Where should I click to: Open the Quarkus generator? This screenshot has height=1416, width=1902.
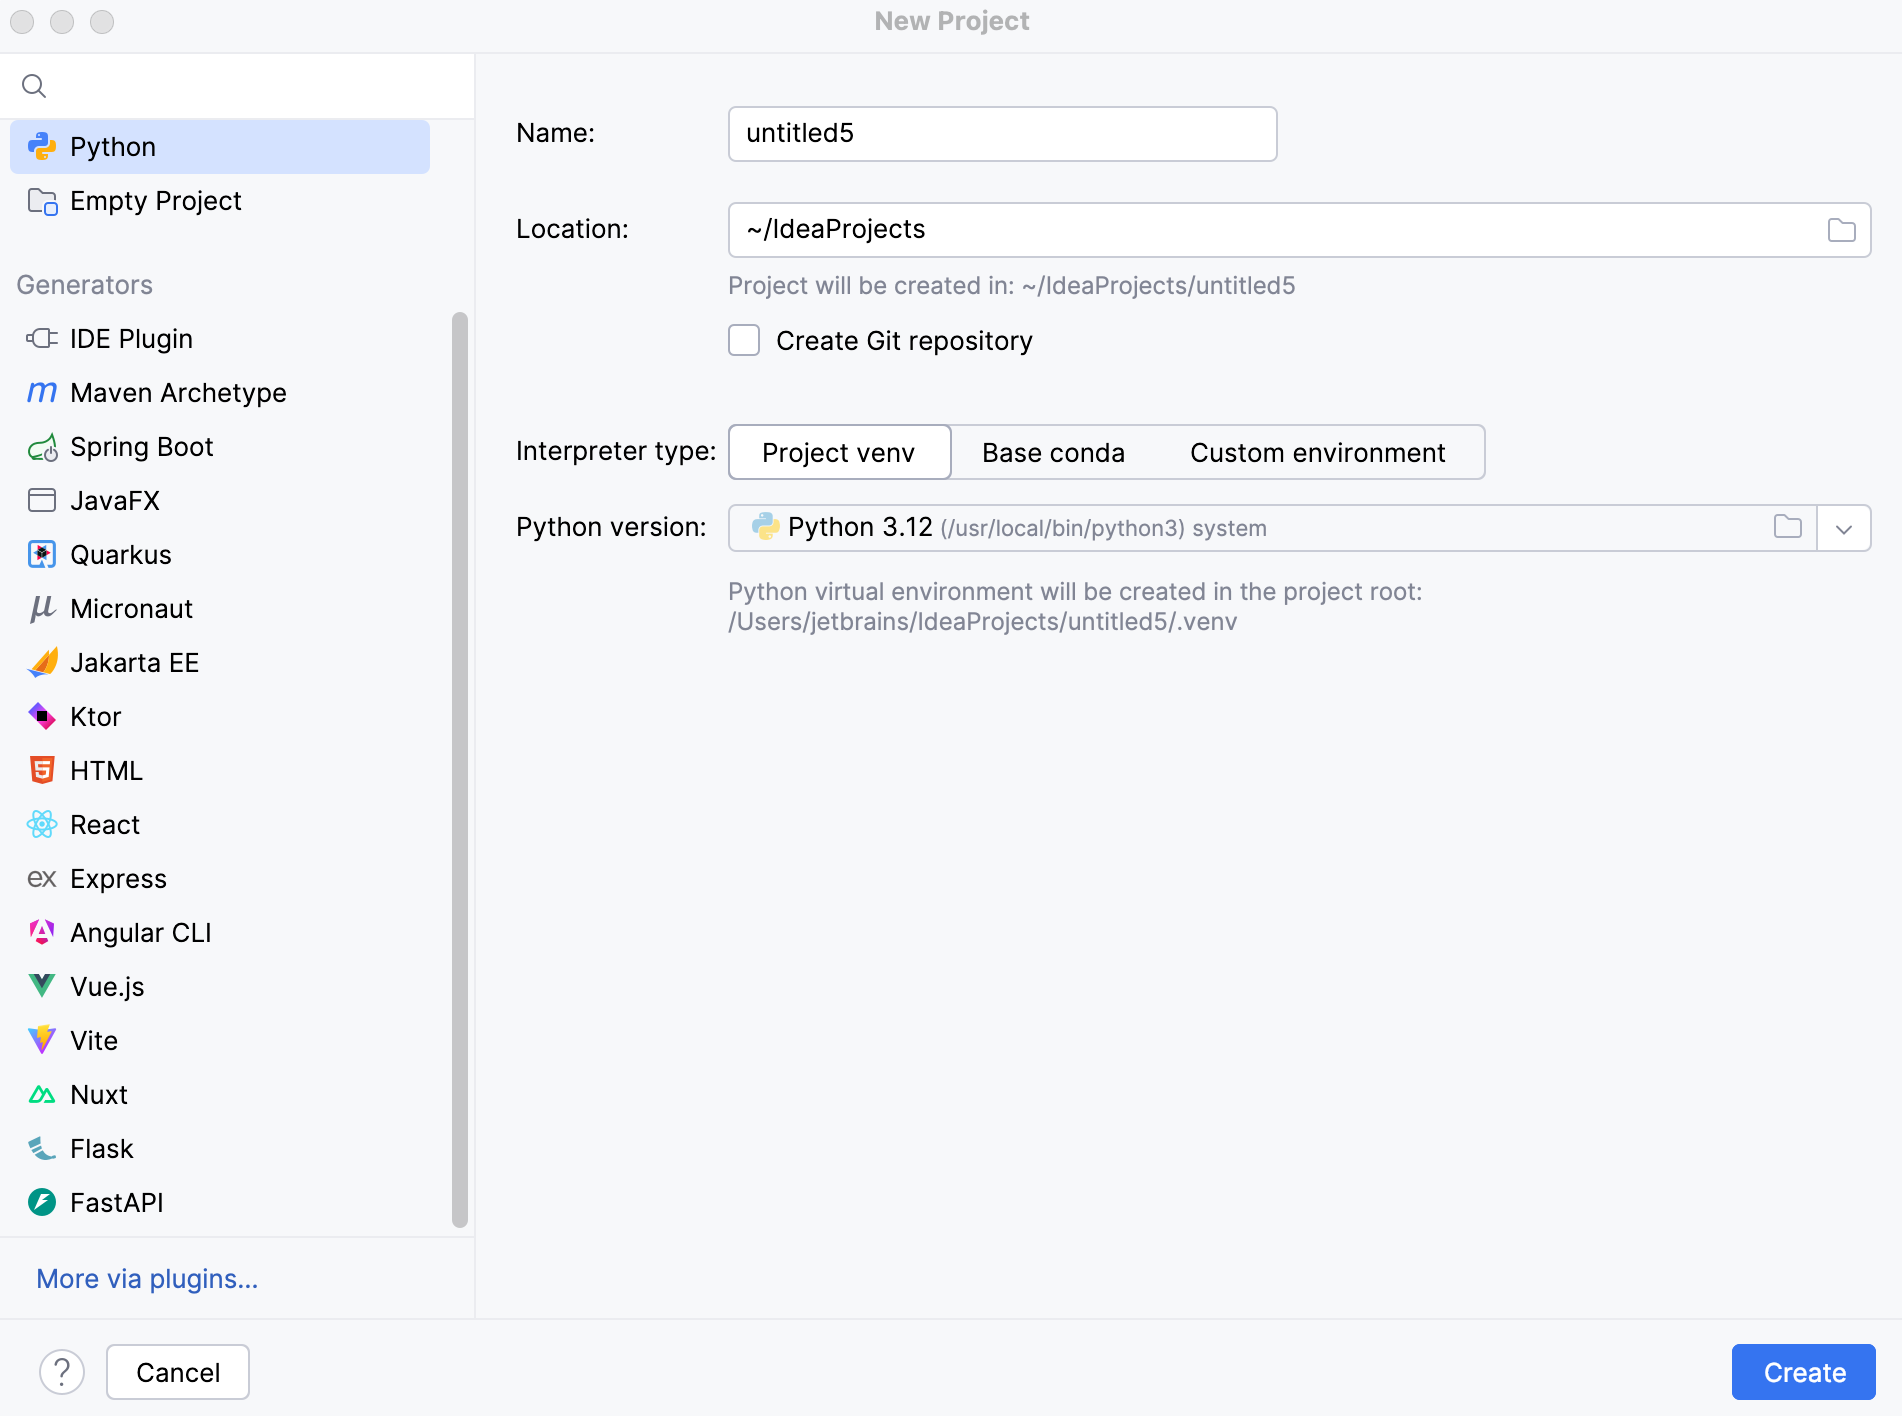pyautogui.click(x=120, y=554)
